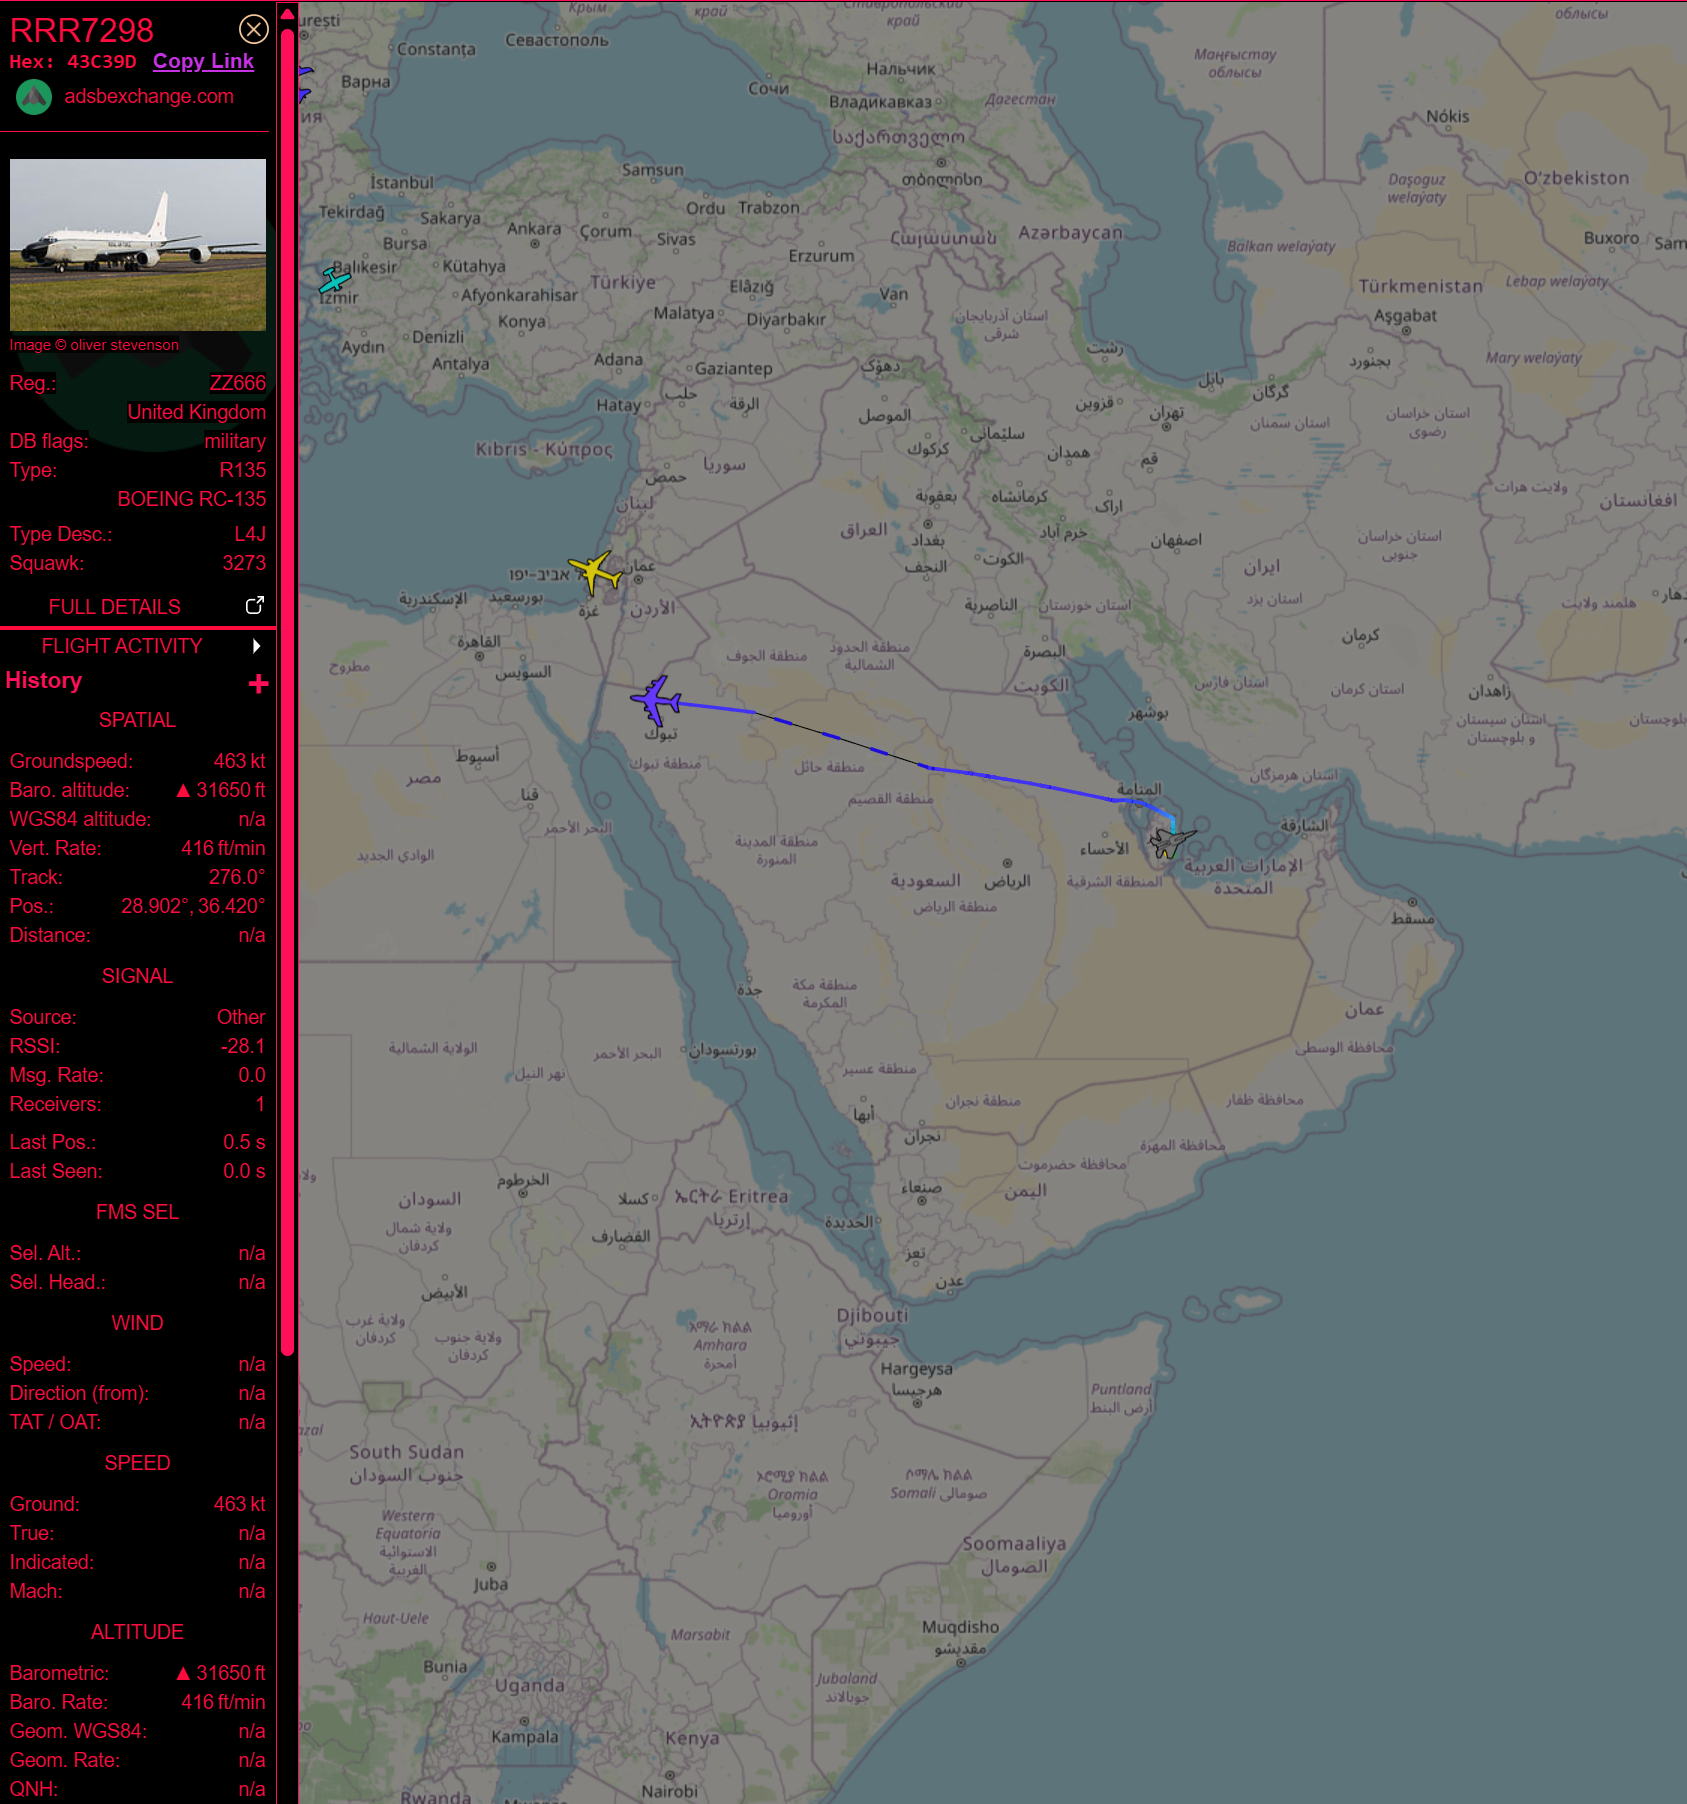Click the SIGNAL section header
The height and width of the screenshot is (1804, 1687).
(x=137, y=976)
